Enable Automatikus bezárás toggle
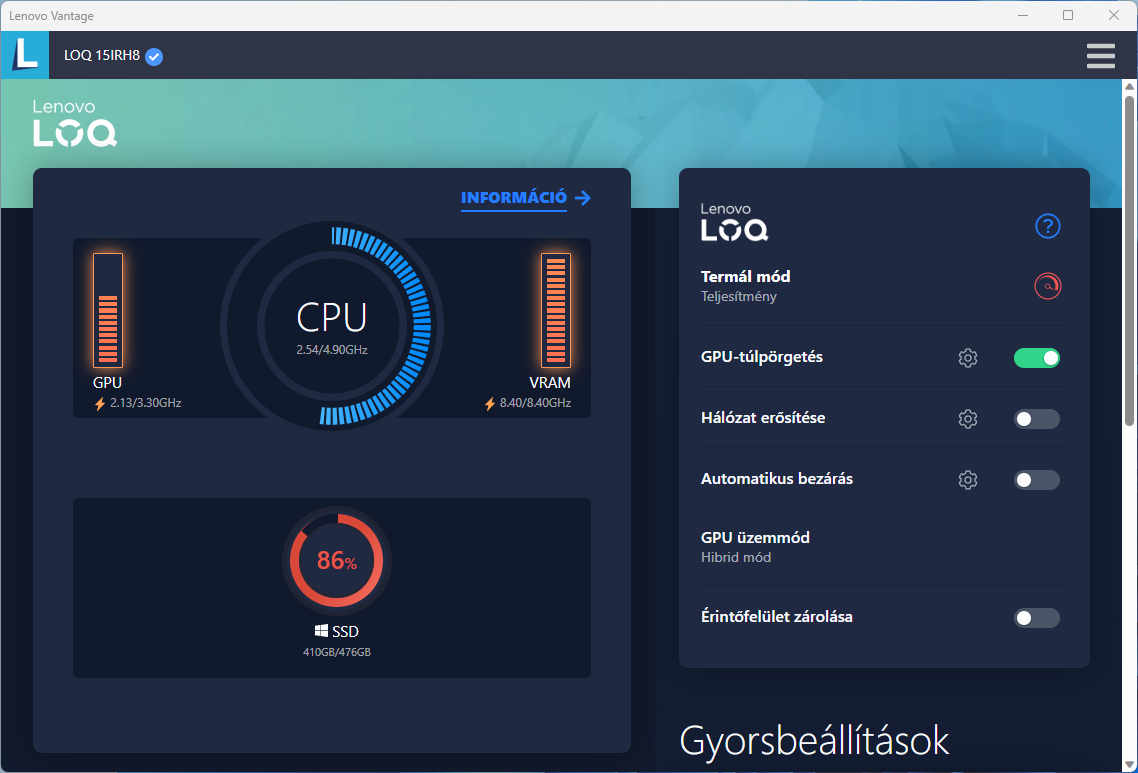 1036,480
